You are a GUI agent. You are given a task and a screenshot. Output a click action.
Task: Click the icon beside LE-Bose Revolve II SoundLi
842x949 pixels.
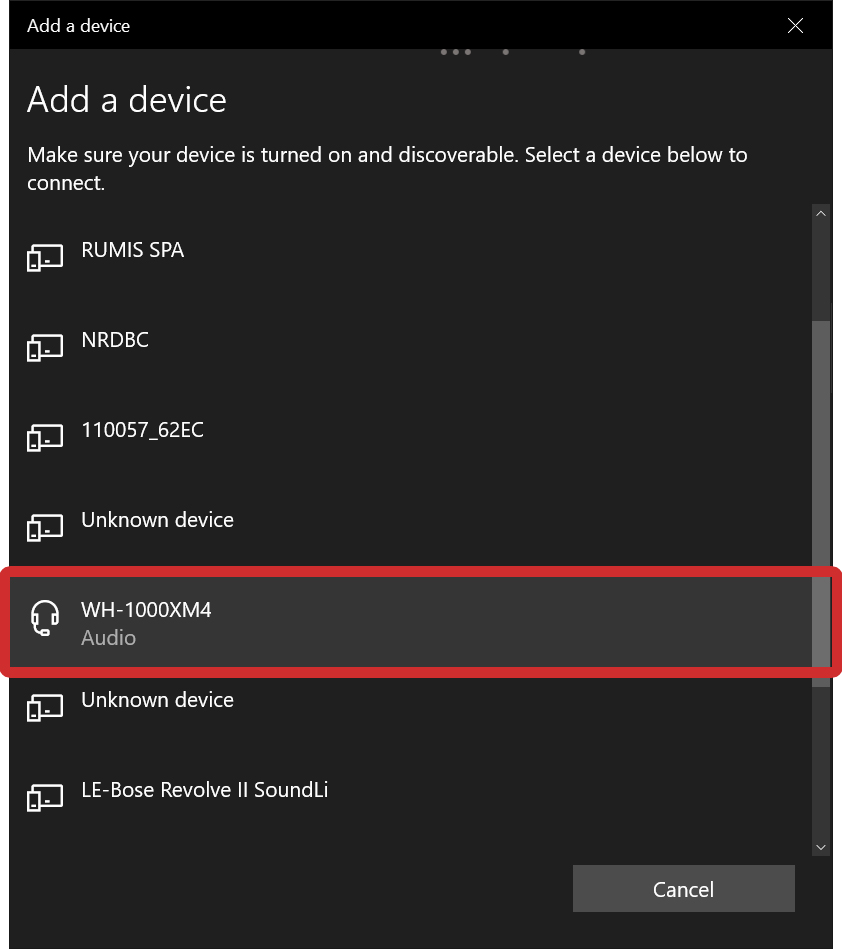44,798
